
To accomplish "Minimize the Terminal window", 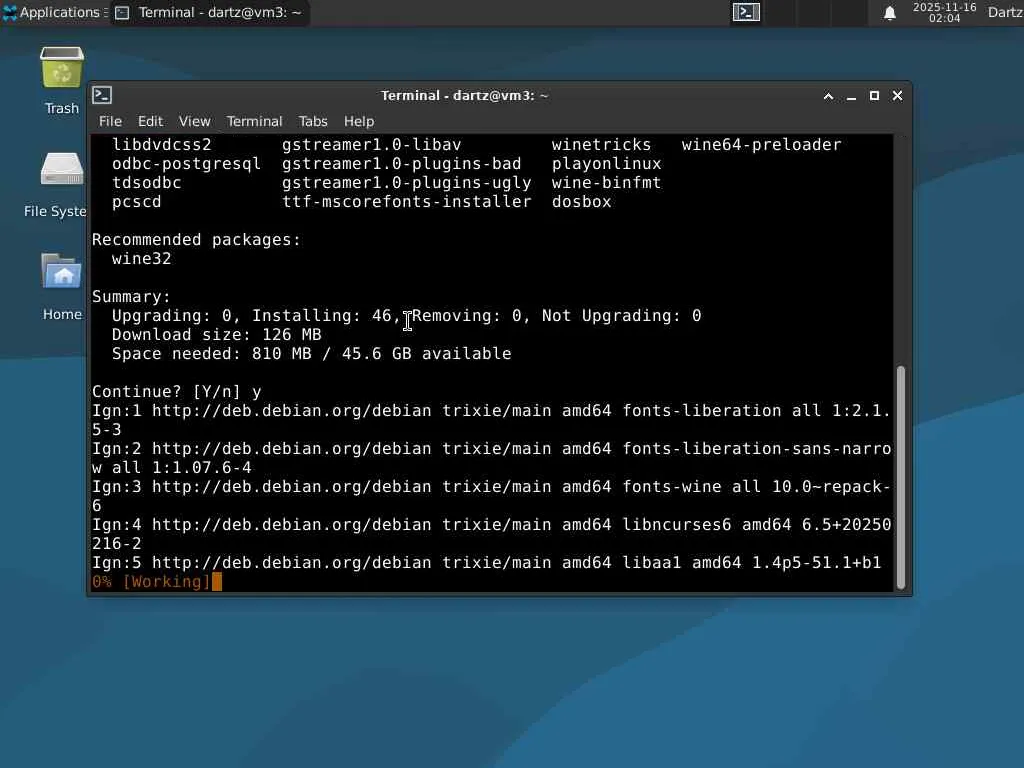I will (x=851, y=96).
